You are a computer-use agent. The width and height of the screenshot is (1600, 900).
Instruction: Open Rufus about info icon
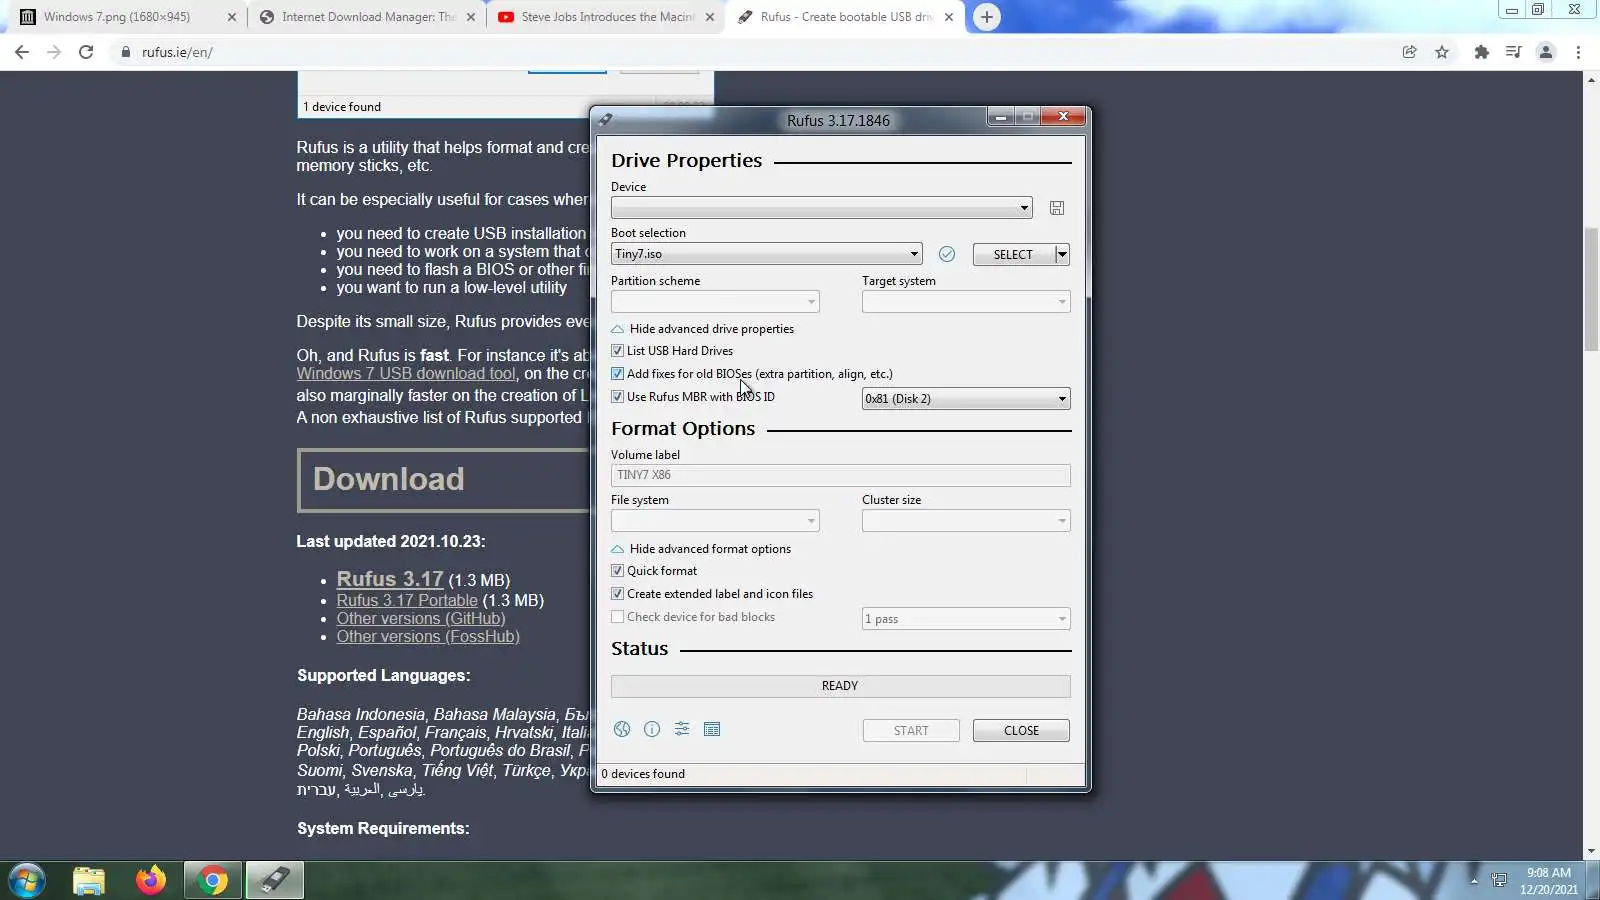652,729
